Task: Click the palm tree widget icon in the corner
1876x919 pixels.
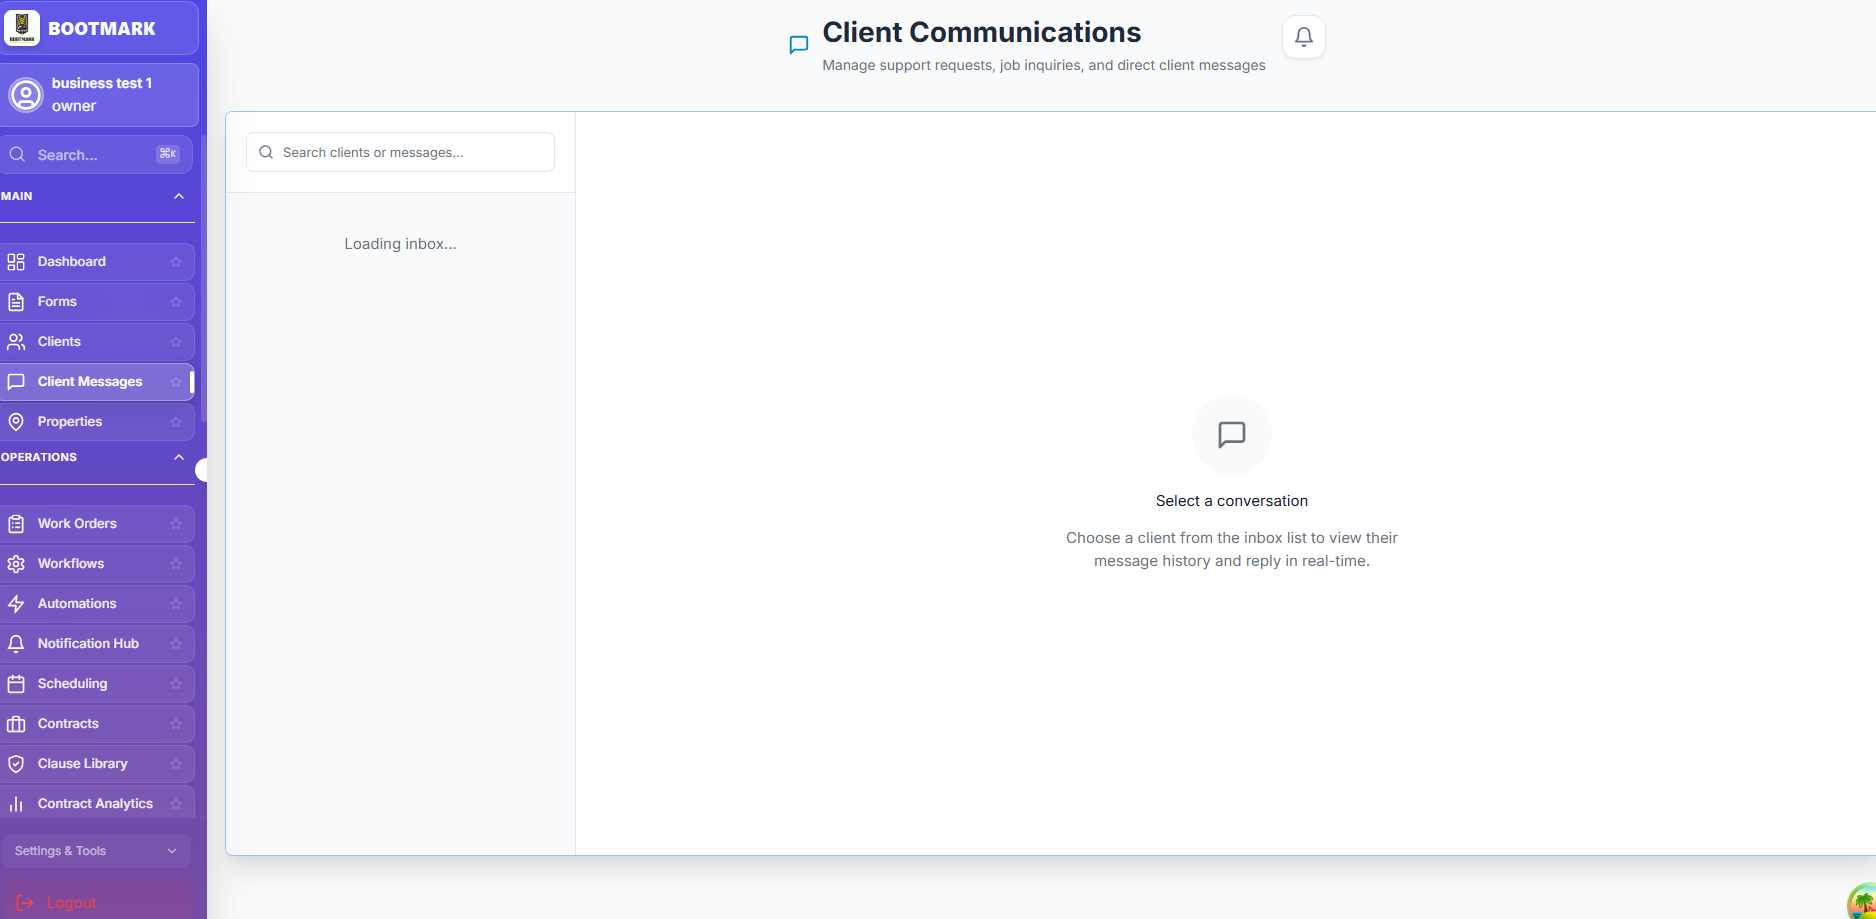Action: pos(1862,902)
